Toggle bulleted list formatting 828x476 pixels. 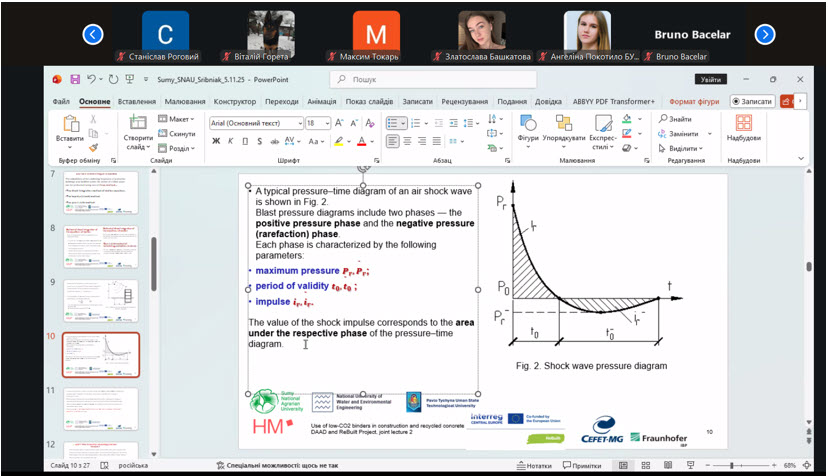pos(394,123)
